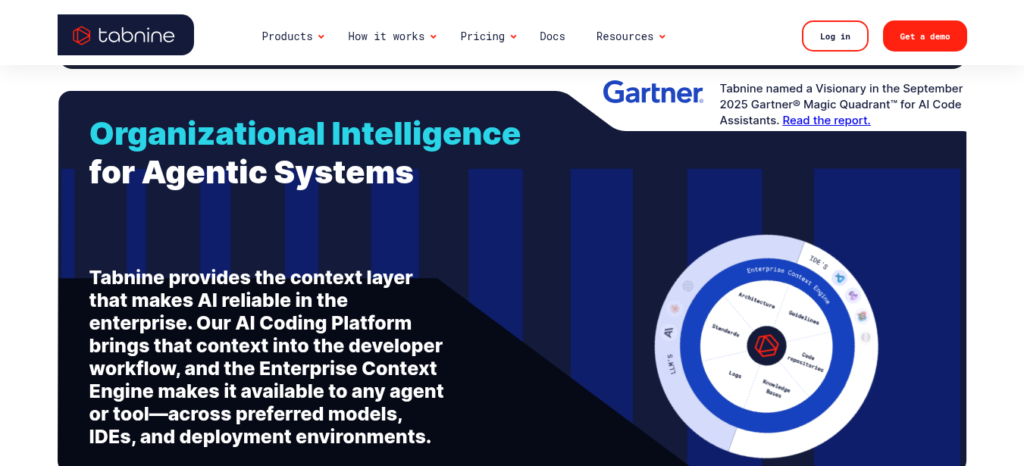Select the faded OpenAI icon on wheel
This screenshot has width=1024, height=466.
[x=688, y=286]
